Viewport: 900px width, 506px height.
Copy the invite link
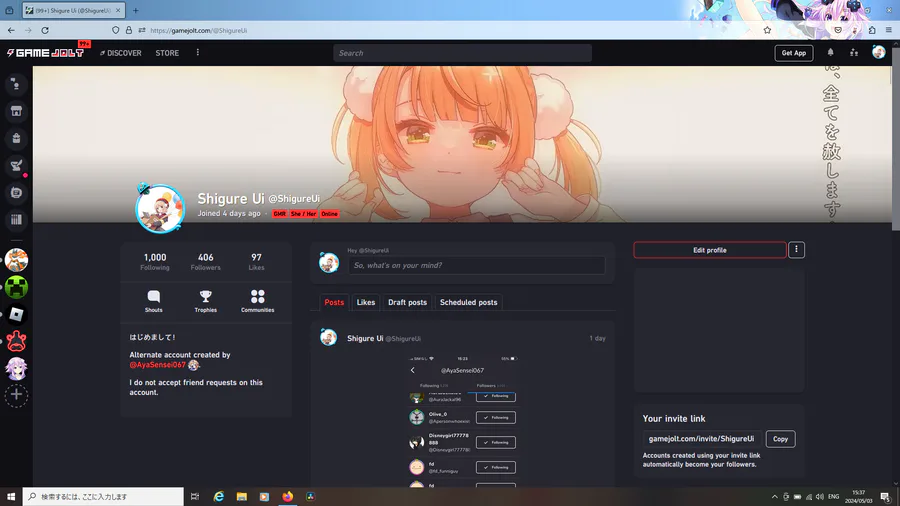click(780, 439)
